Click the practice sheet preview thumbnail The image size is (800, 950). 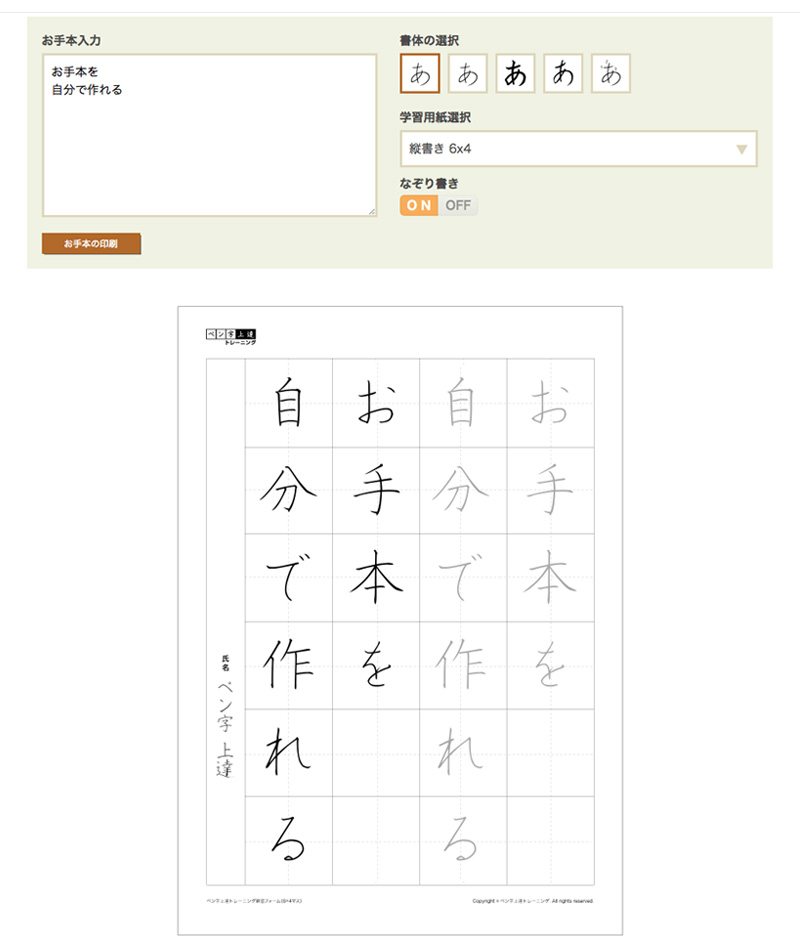tap(400, 620)
